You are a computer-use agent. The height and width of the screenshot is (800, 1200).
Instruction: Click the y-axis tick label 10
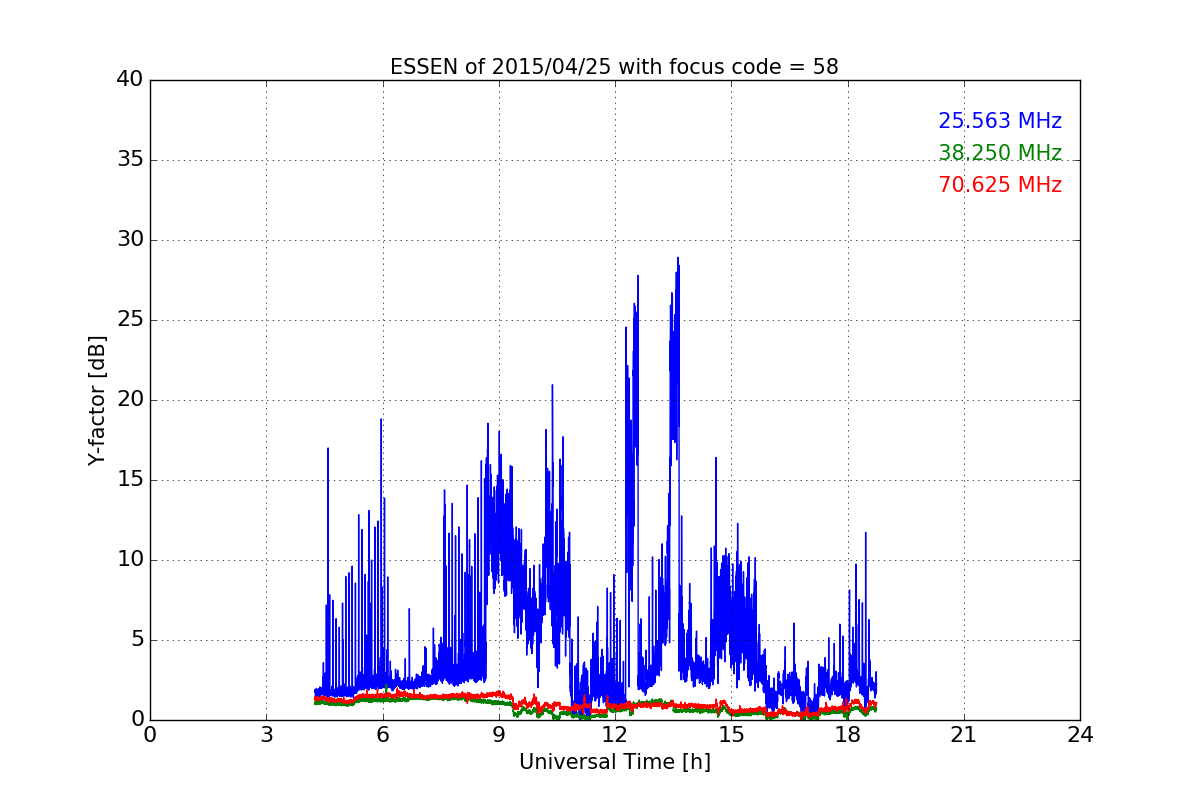(x=130, y=560)
